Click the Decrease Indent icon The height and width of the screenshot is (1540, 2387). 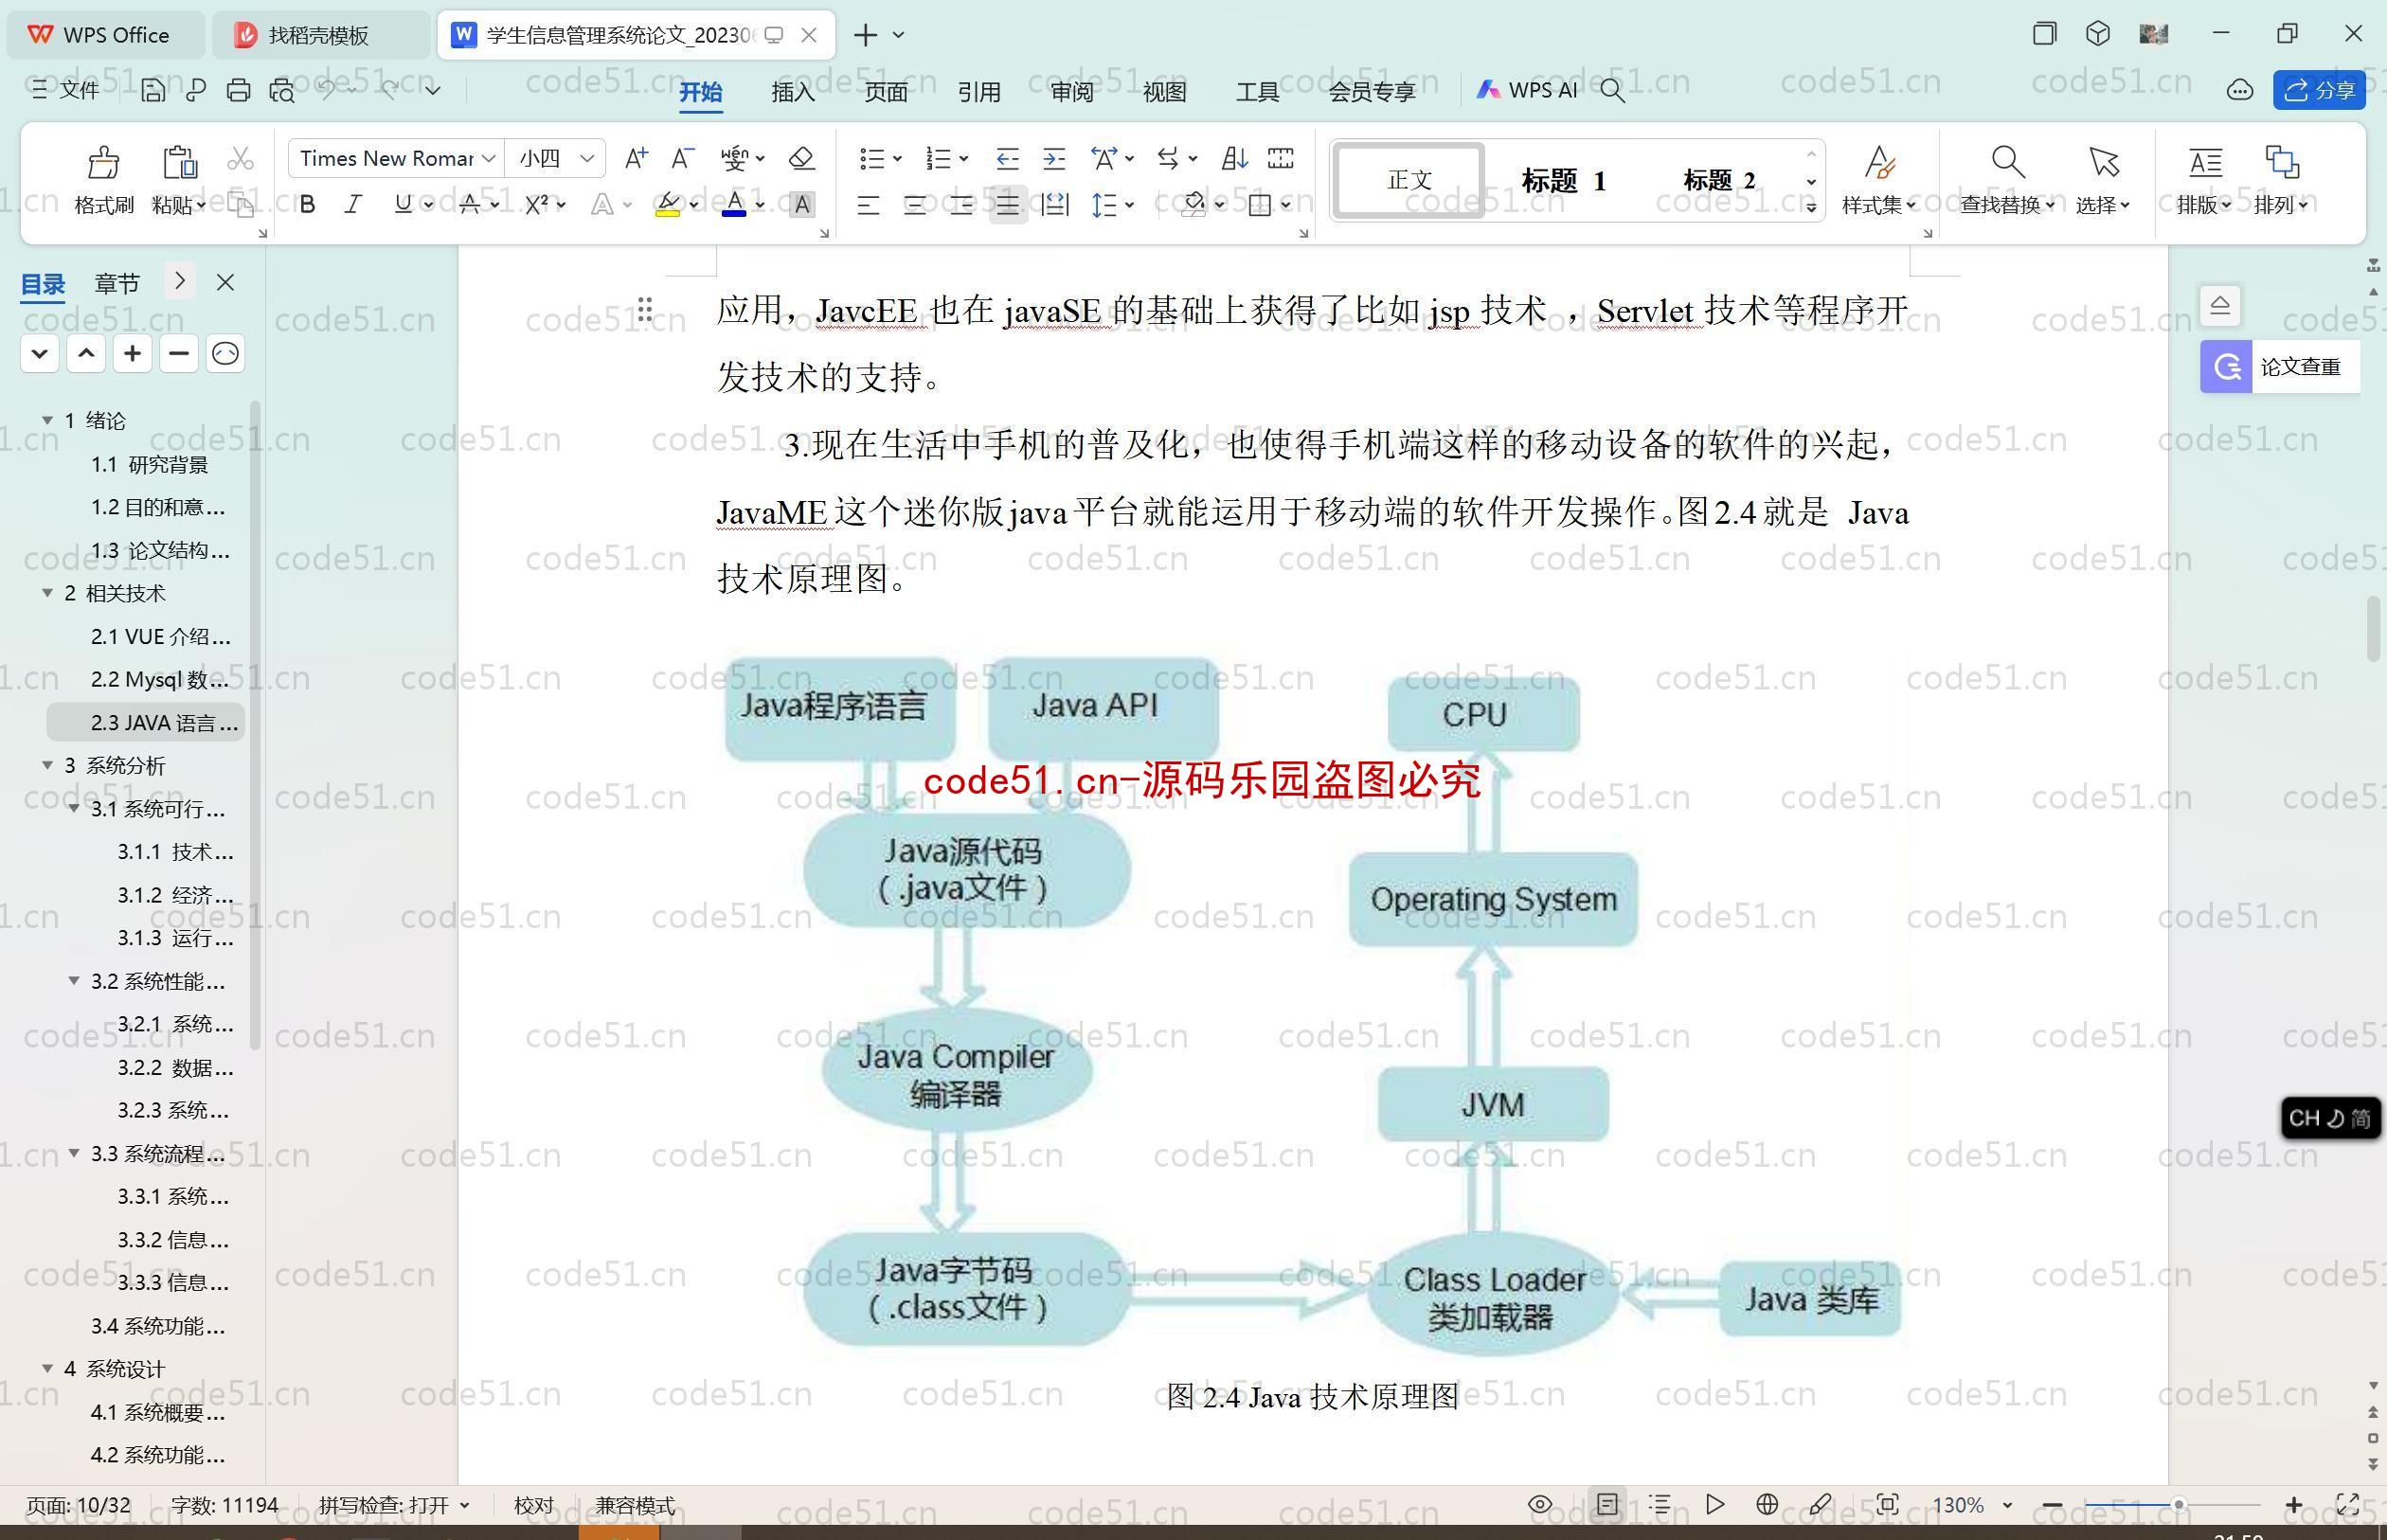(1007, 158)
